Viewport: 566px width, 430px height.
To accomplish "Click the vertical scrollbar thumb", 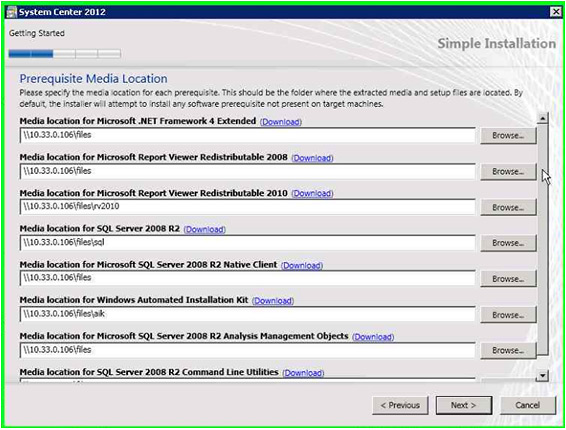I will pos(542,240).
